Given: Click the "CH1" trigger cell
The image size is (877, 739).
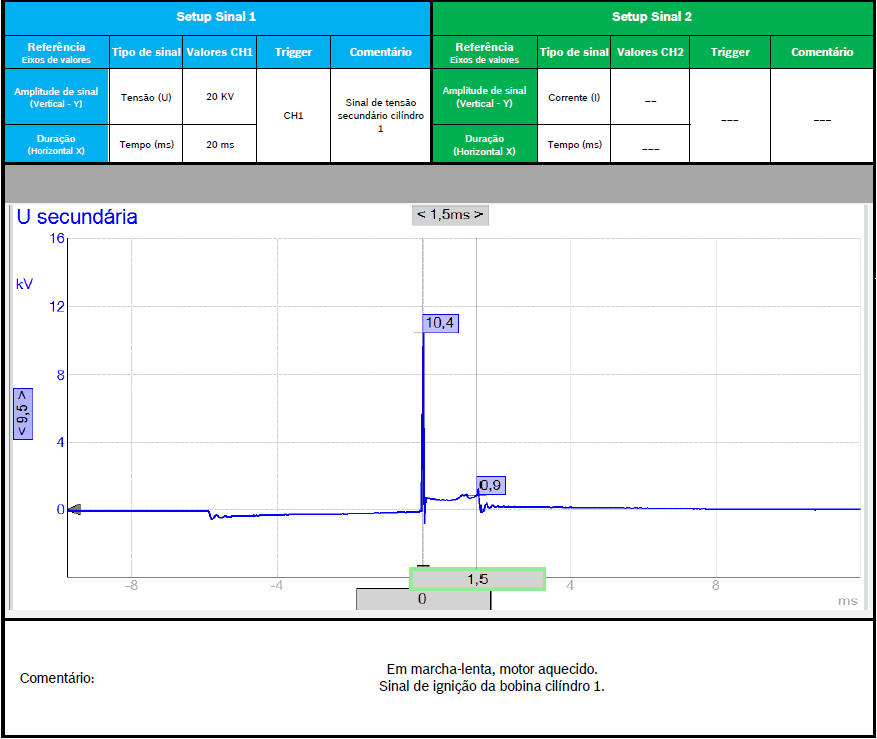Looking at the screenshot, I should click(293, 116).
